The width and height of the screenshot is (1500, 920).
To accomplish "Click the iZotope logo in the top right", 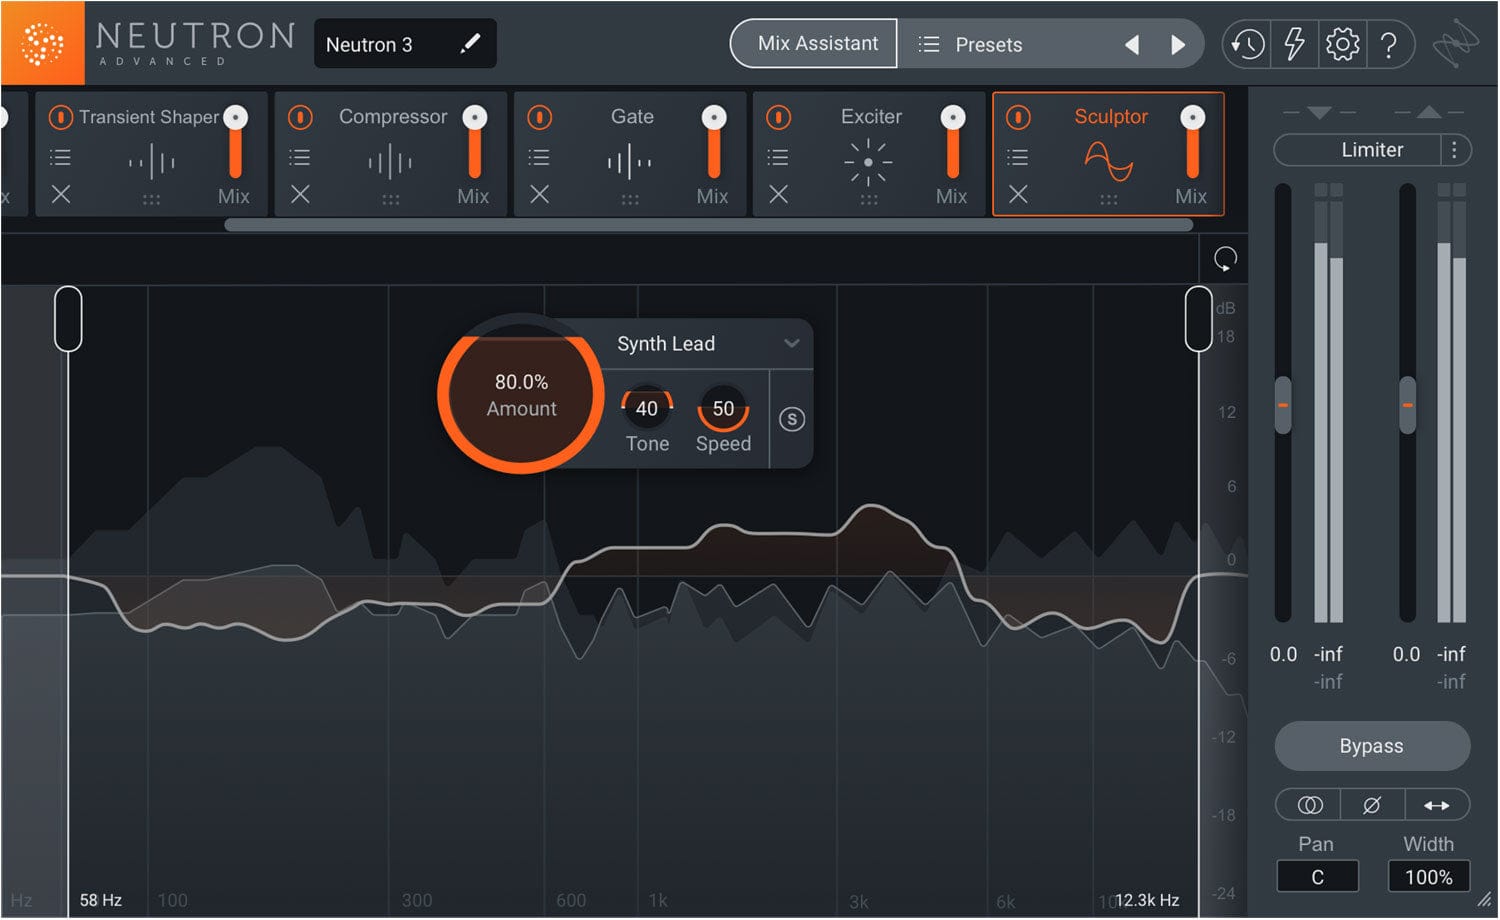I will click(1455, 44).
